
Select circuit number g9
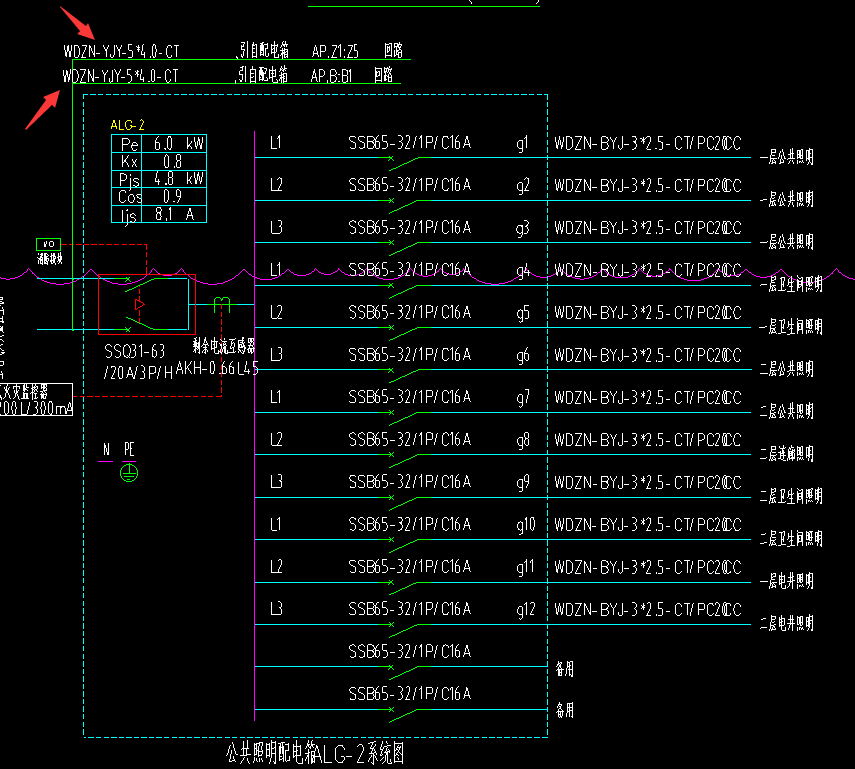(522, 483)
